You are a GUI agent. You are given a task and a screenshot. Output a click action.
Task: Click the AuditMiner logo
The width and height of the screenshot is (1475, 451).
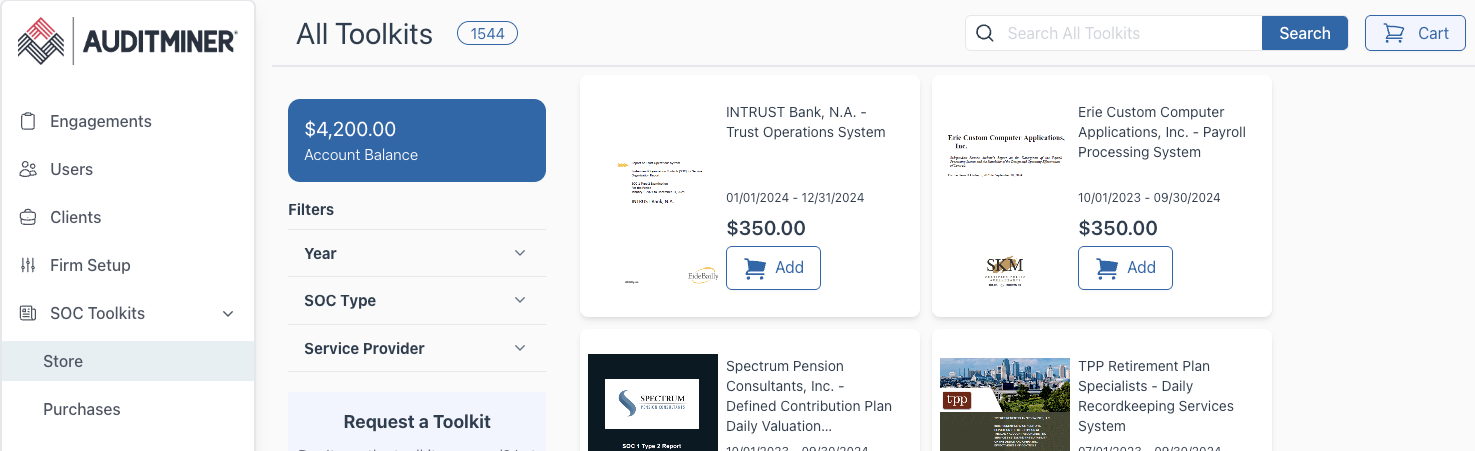[x=127, y=41]
